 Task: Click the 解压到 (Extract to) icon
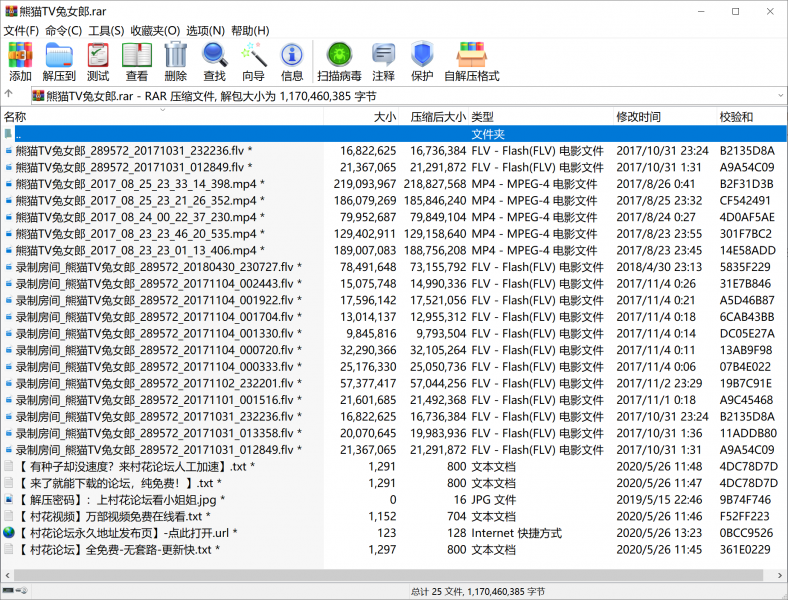pos(59,61)
